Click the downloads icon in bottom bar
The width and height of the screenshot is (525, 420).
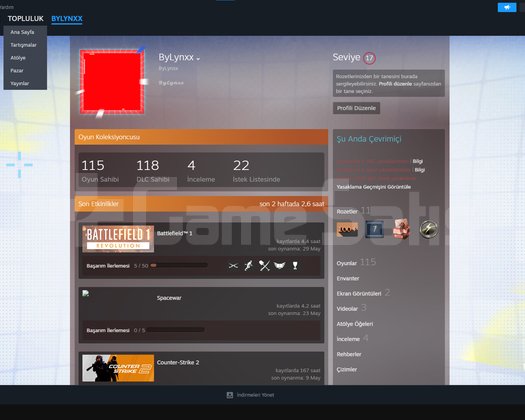pos(230,395)
